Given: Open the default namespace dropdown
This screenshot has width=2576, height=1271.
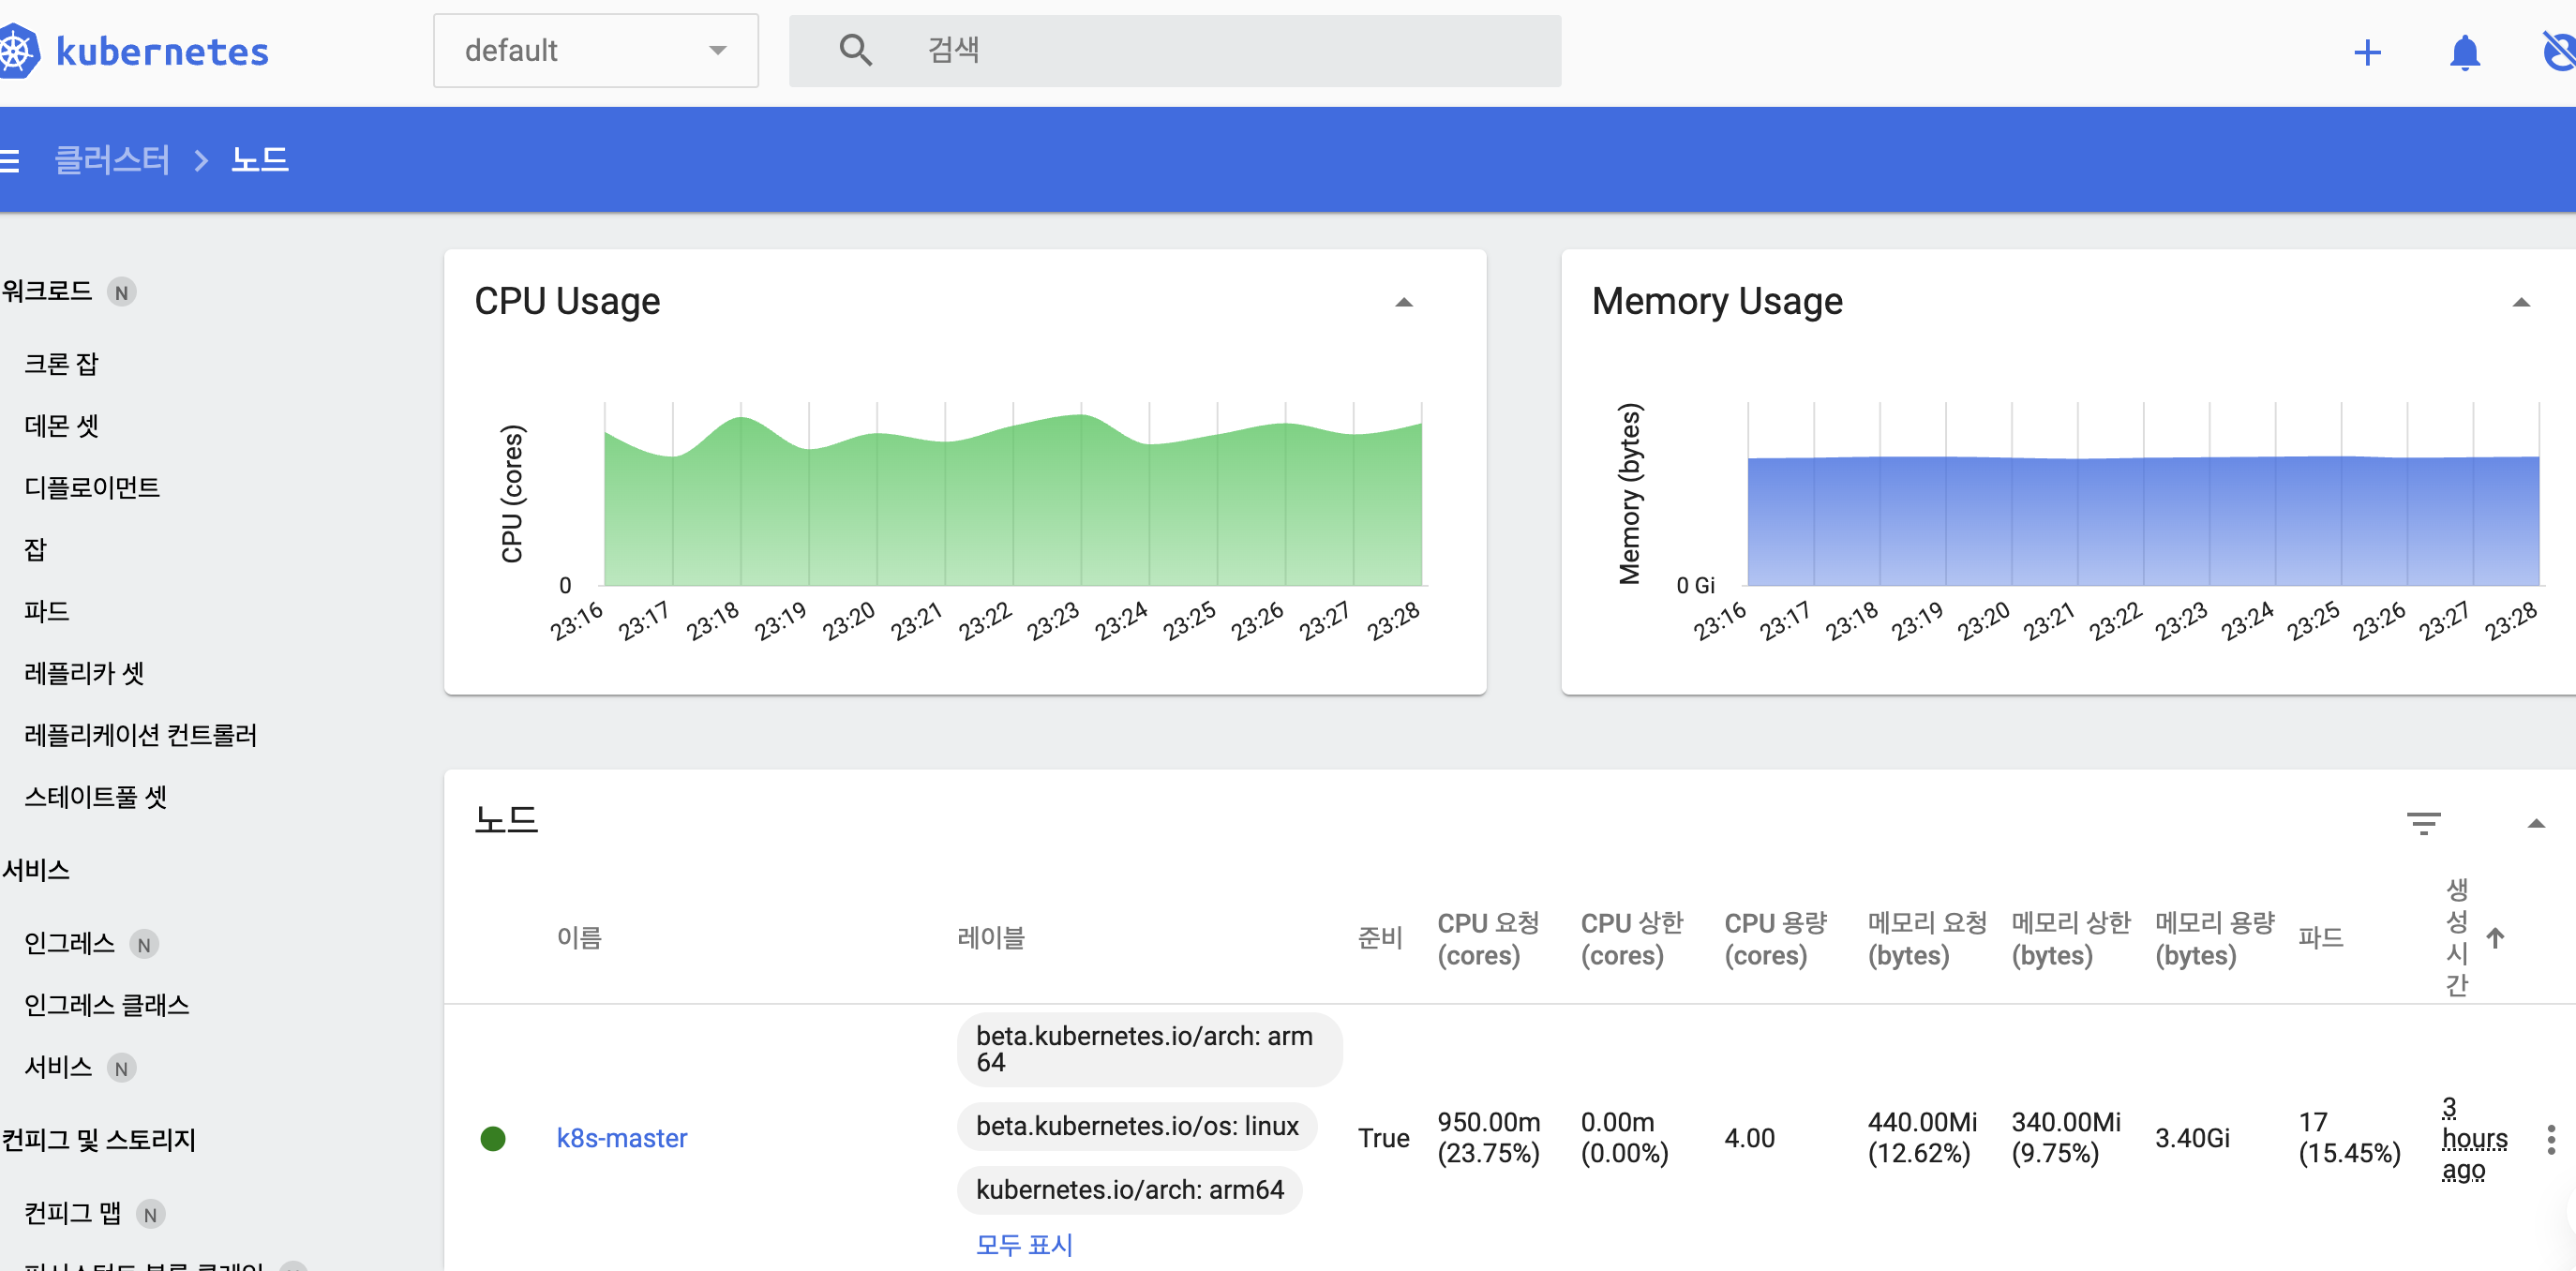Looking at the screenshot, I should [x=595, y=50].
